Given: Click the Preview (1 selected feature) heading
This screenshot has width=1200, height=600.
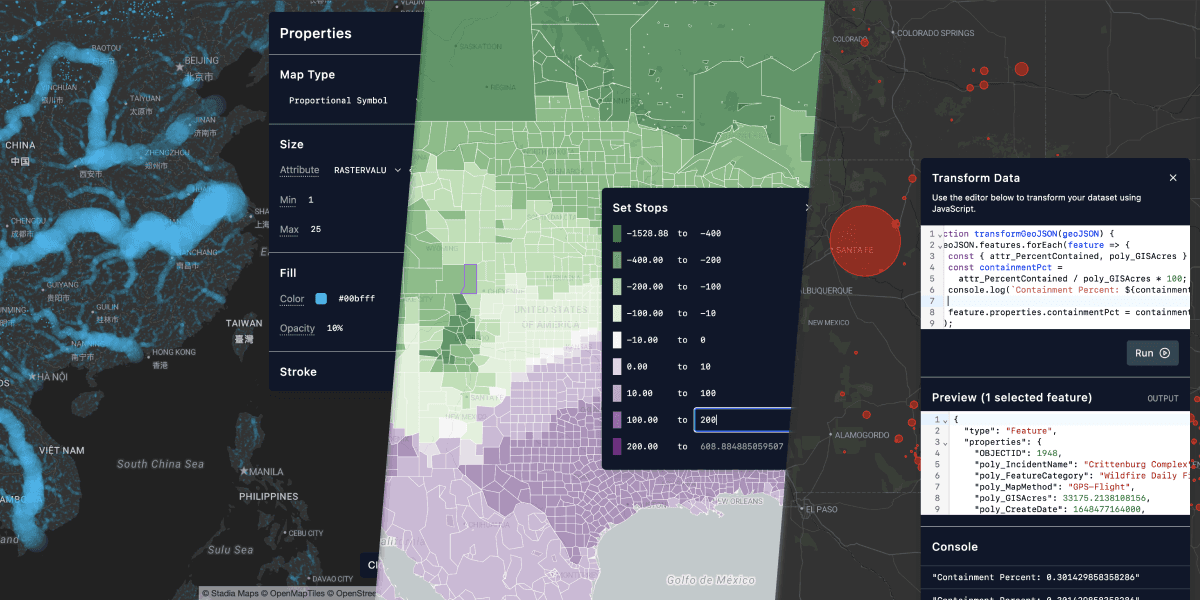Looking at the screenshot, I should 1012,398.
